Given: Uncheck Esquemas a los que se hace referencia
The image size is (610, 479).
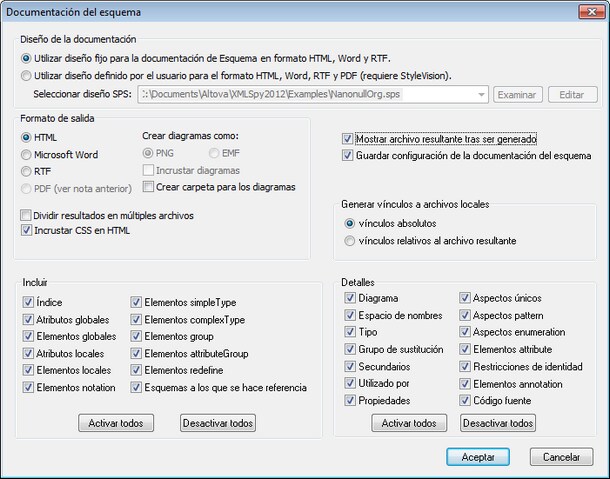Looking at the screenshot, I should click(x=136, y=388).
